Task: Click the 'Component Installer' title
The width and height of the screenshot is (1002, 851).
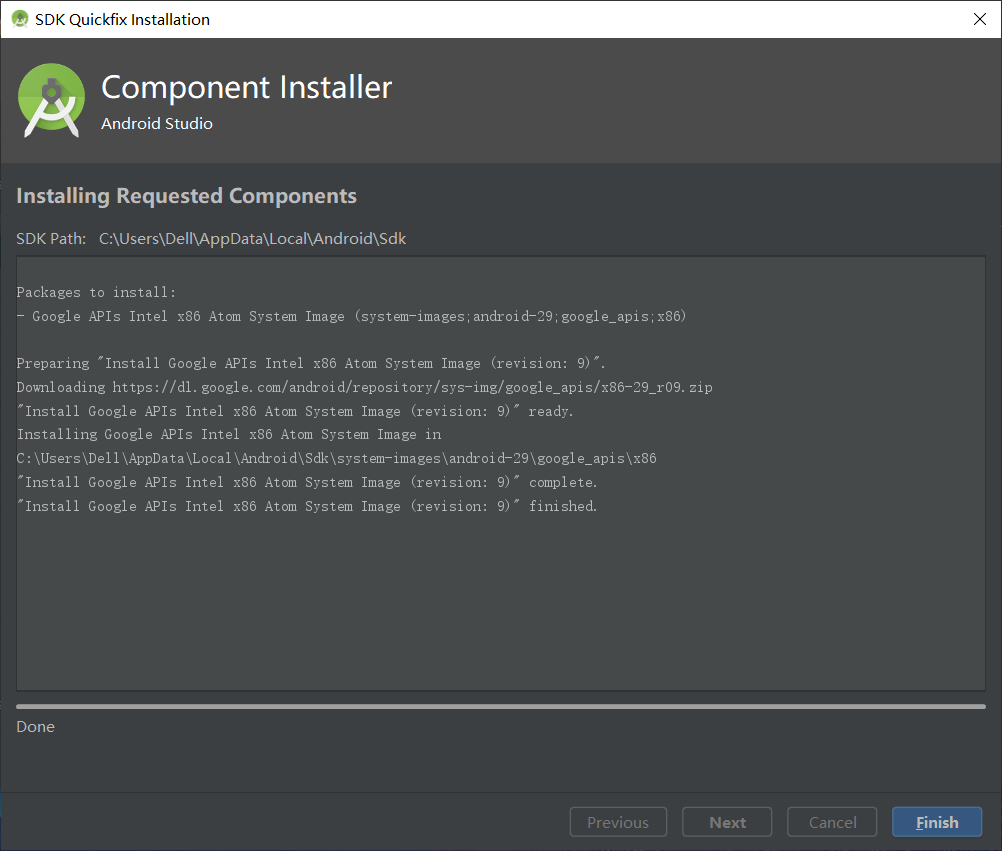Action: tap(247, 87)
